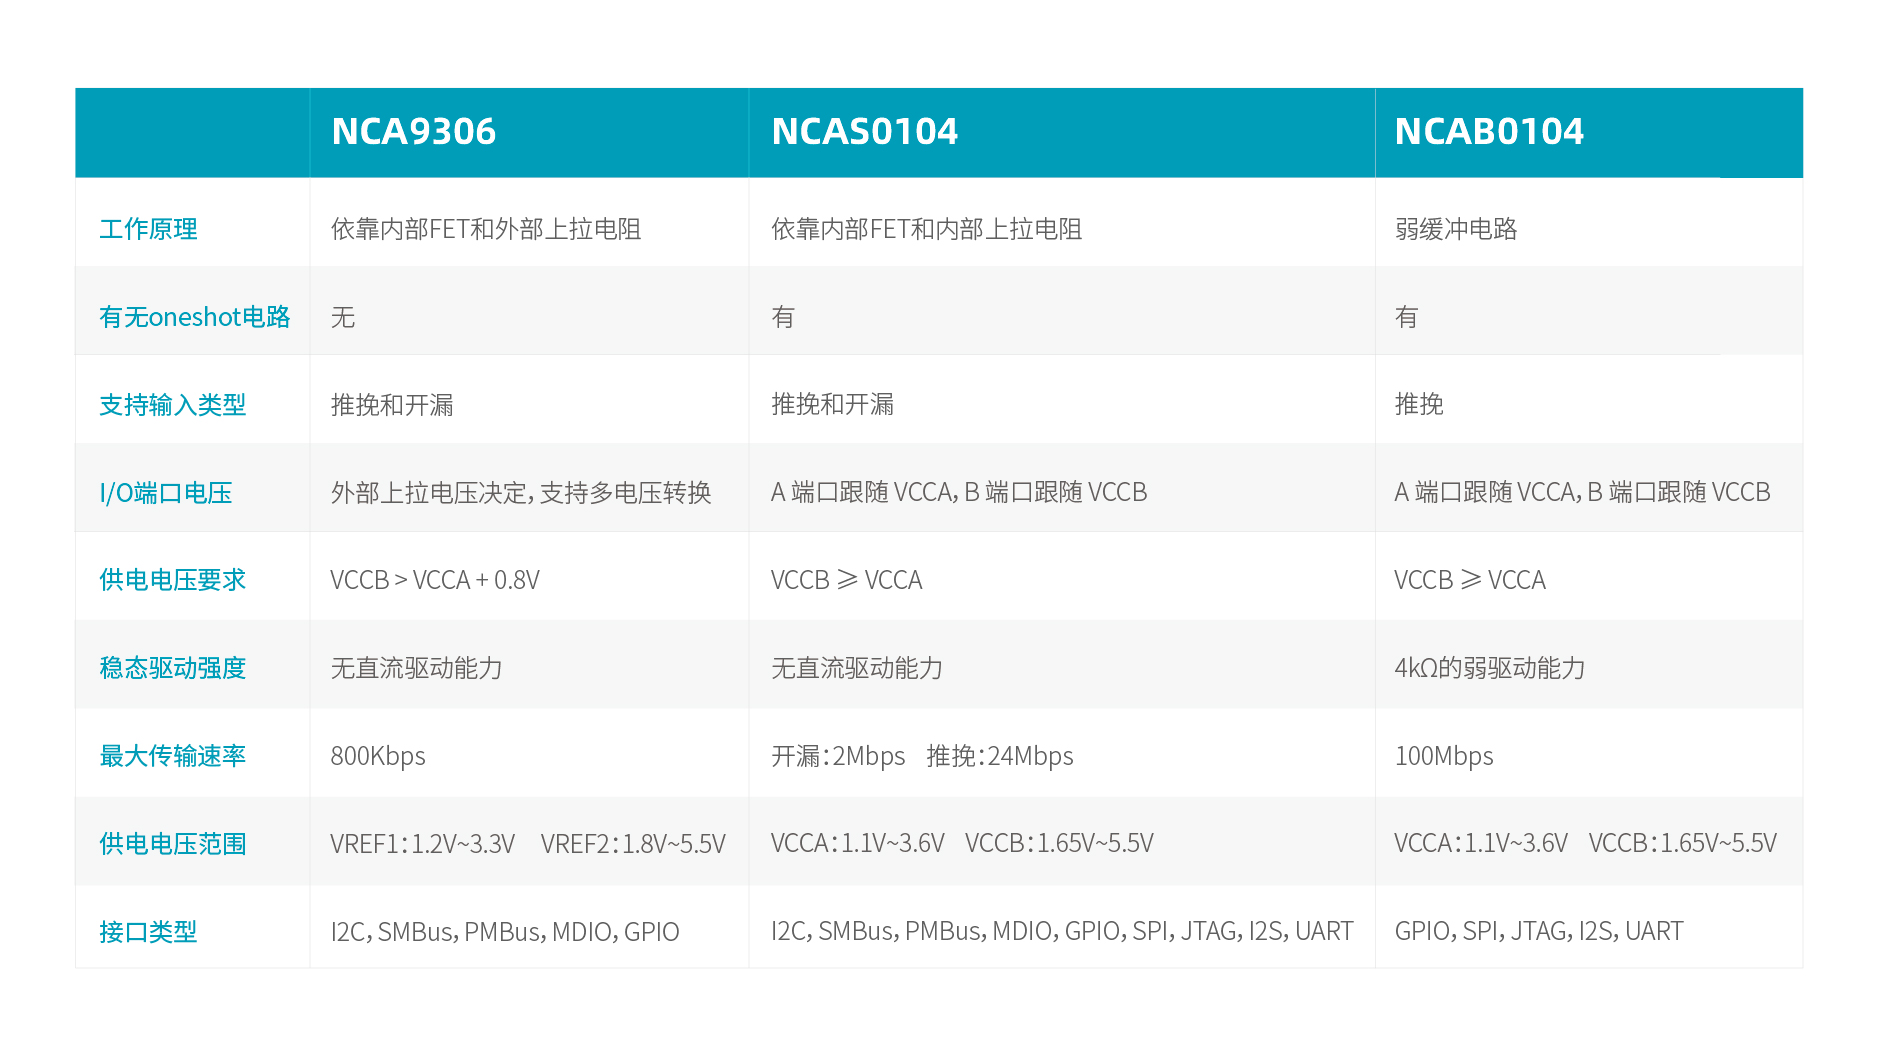
Task: Select the 推挽 cell under NCAB0104
Action: 1419,405
